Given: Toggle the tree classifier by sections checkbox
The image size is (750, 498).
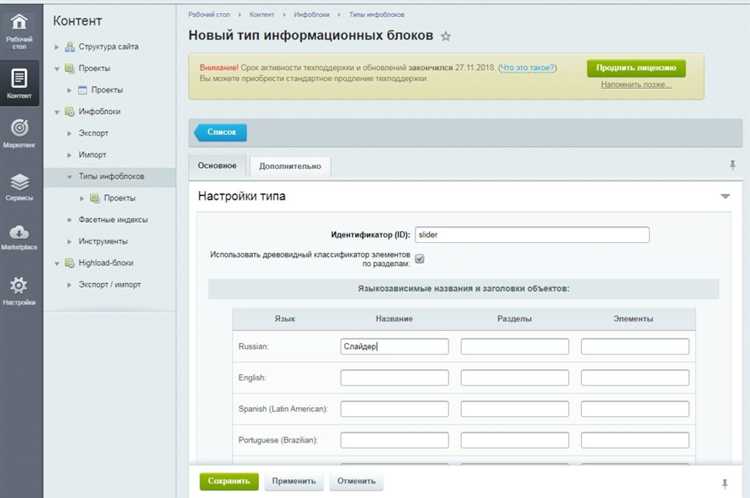Looking at the screenshot, I should (x=420, y=259).
